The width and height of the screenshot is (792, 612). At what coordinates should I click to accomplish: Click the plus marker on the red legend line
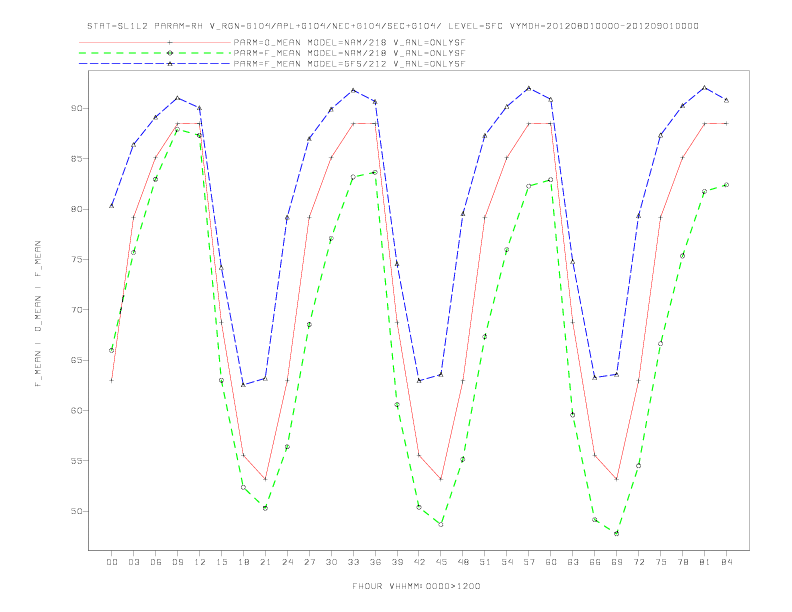click(170, 42)
